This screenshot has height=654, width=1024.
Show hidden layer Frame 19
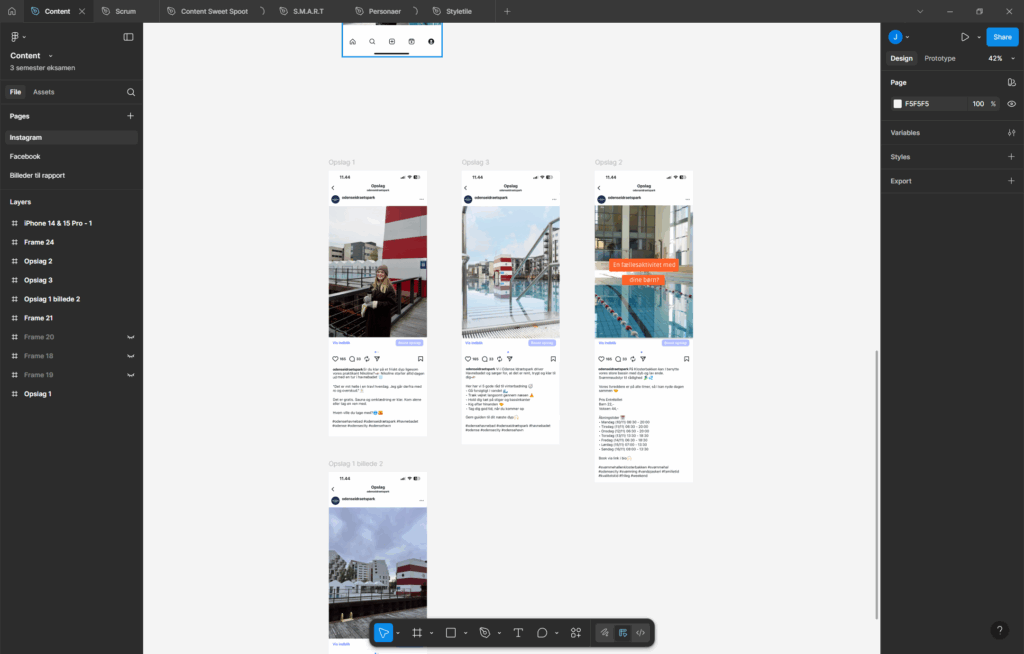[x=131, y=375]
